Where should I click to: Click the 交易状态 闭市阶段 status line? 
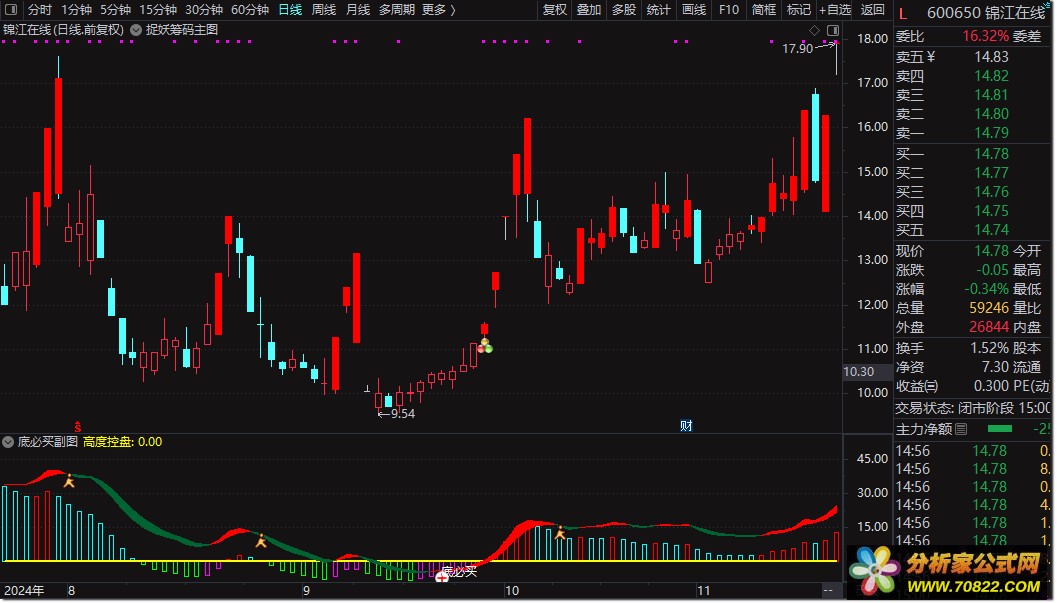pos(973,408)
